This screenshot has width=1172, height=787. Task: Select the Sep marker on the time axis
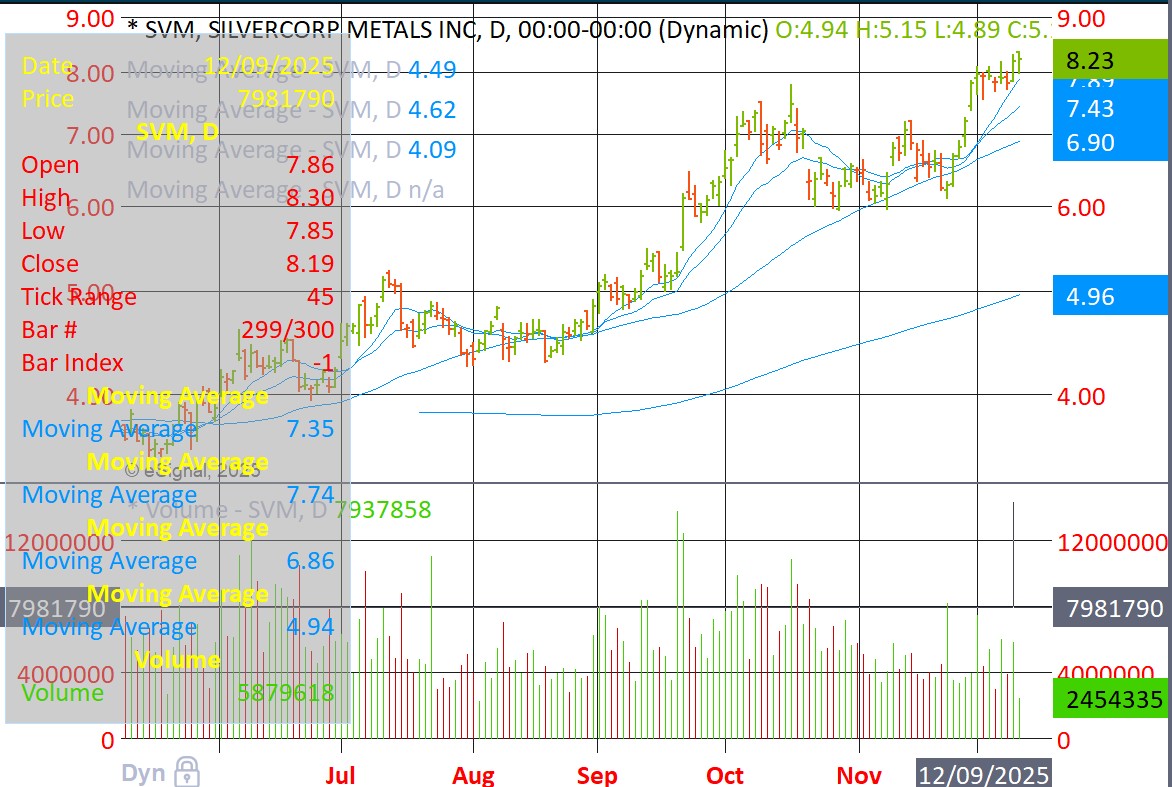click(x=597, y=775)
